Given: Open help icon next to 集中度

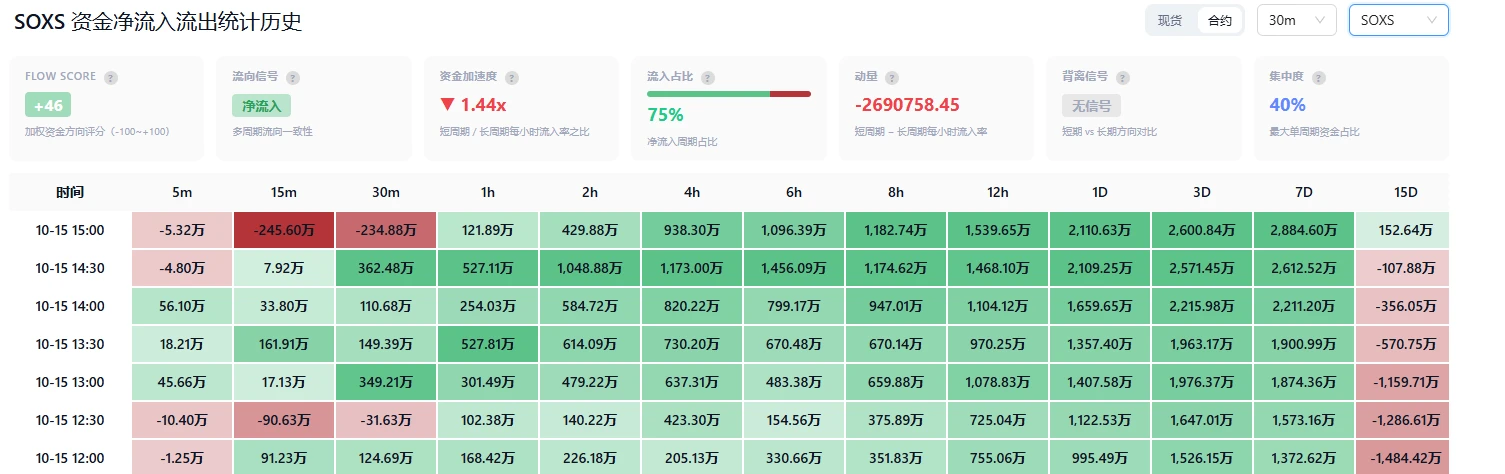Looking at the screenshot, I should point(1319,77).
